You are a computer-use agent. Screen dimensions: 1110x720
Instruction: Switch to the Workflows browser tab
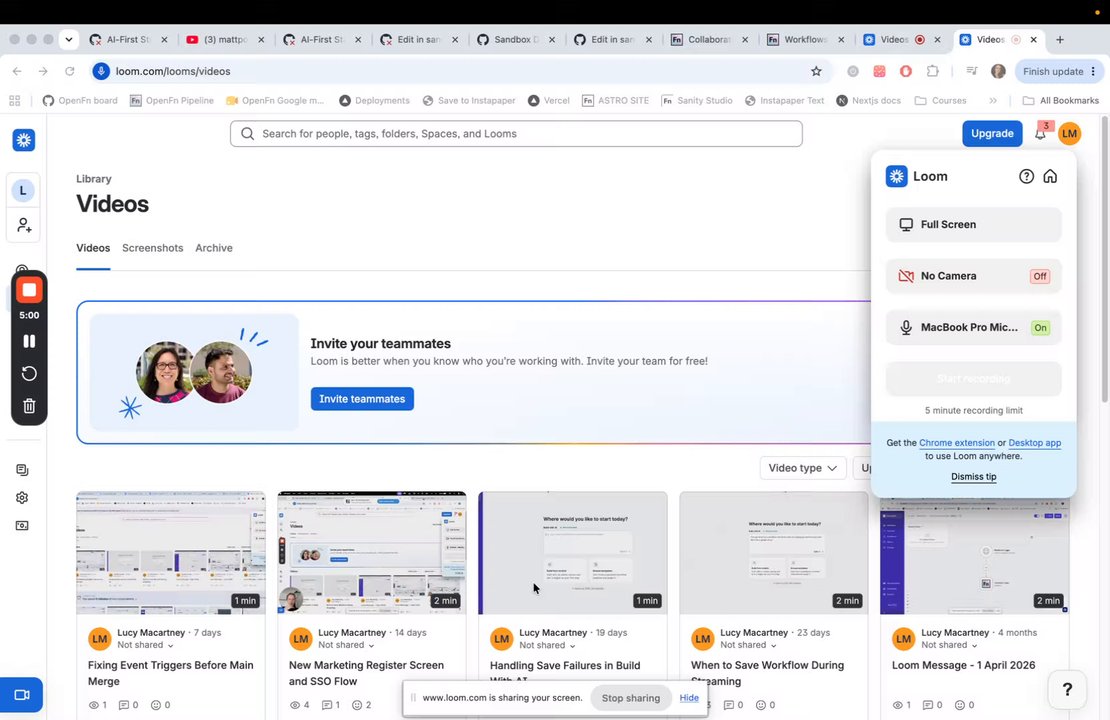(x=805, y=40)
